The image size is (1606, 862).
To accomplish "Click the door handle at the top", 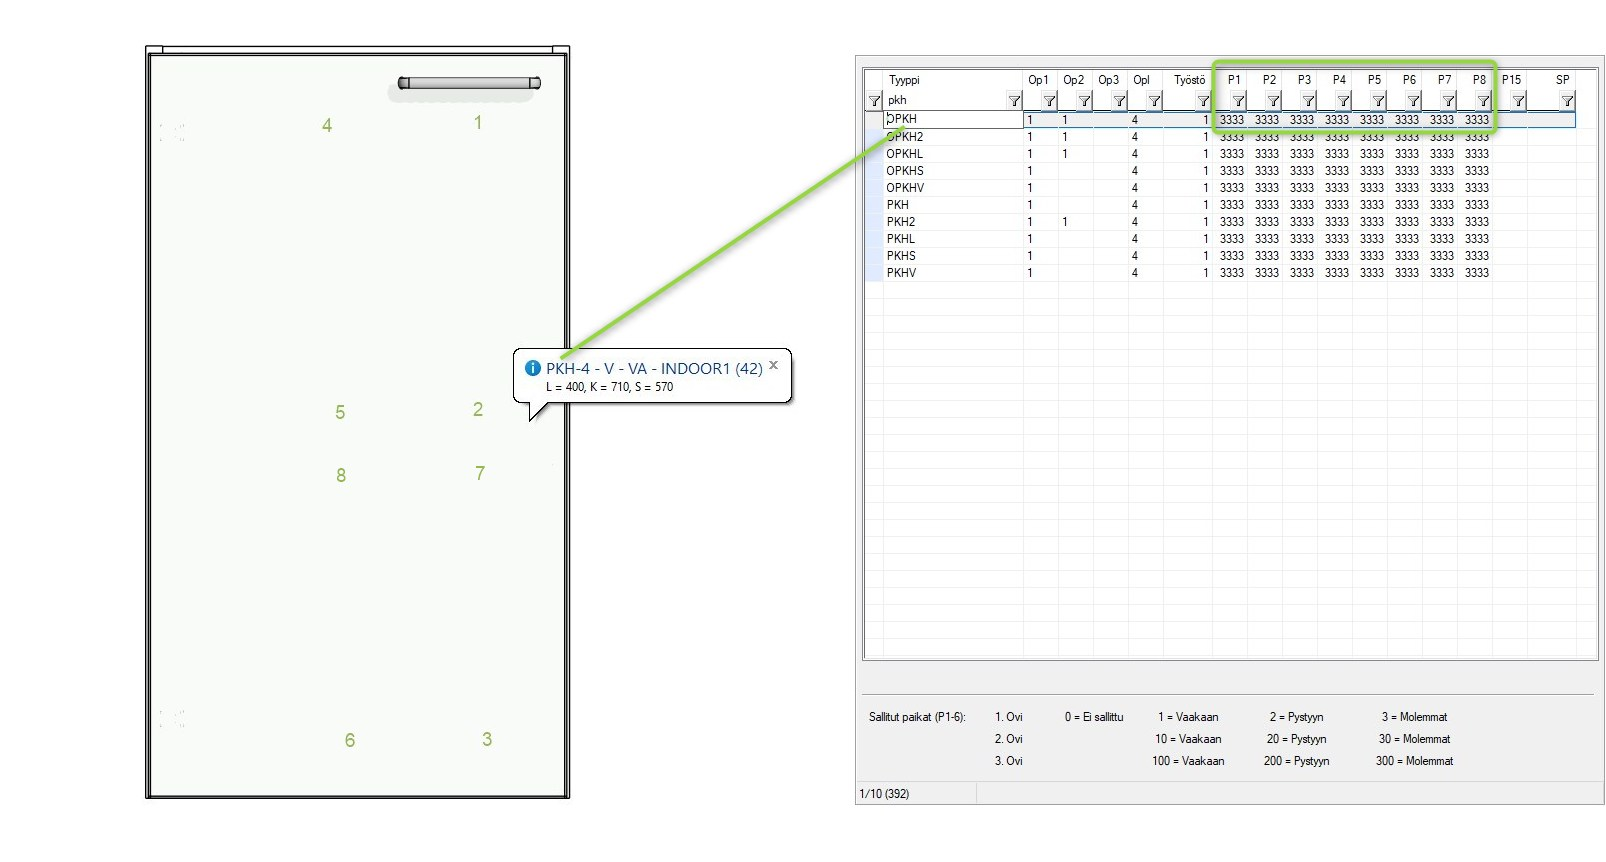I will [x=469, y=83].
